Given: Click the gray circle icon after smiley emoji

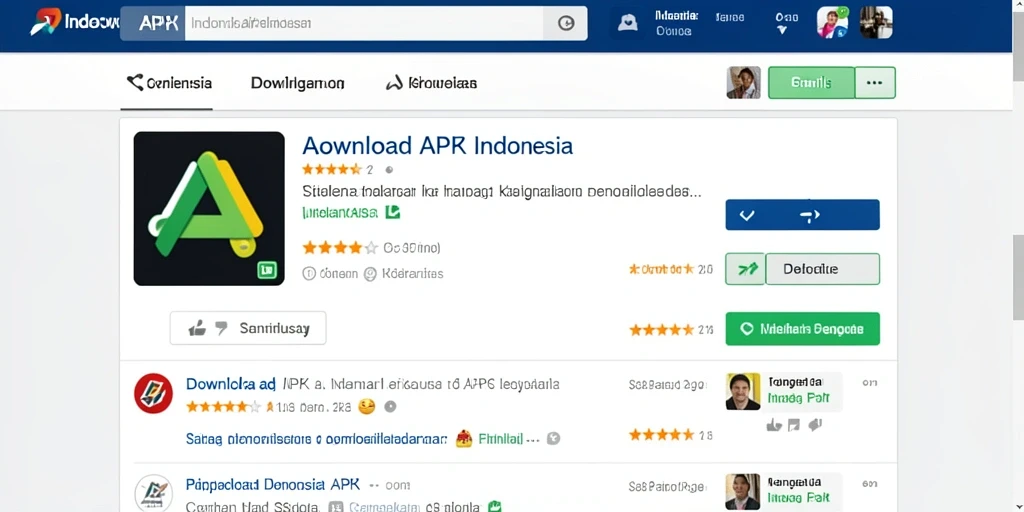Looking at the screenshot, I should pyautogui.click(x=390, y=406).
